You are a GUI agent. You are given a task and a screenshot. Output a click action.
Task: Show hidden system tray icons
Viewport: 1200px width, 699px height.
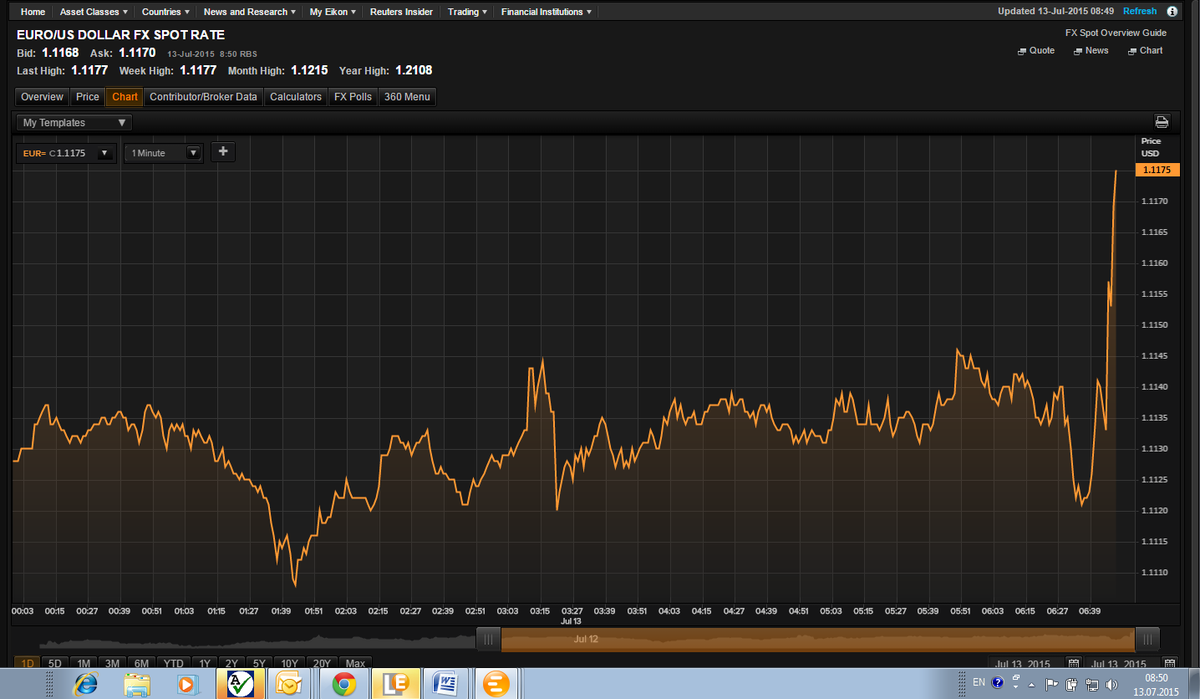point(1032,684)
